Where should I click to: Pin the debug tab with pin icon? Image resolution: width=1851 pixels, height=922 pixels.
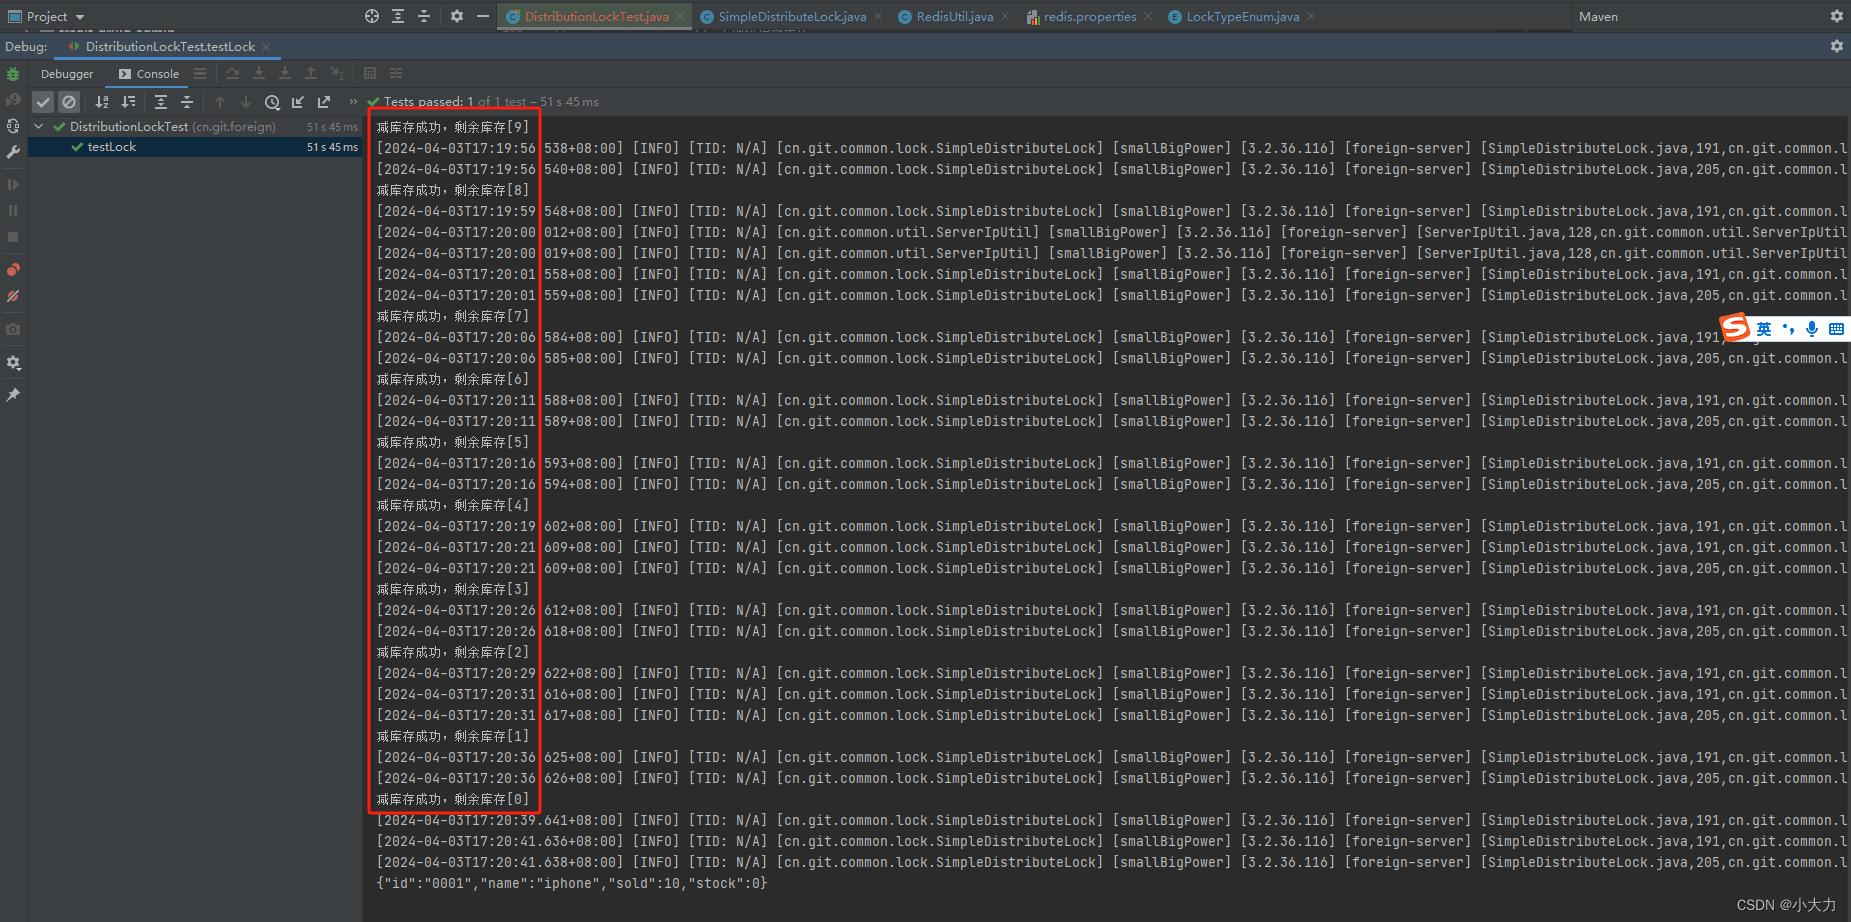(13, 395)
